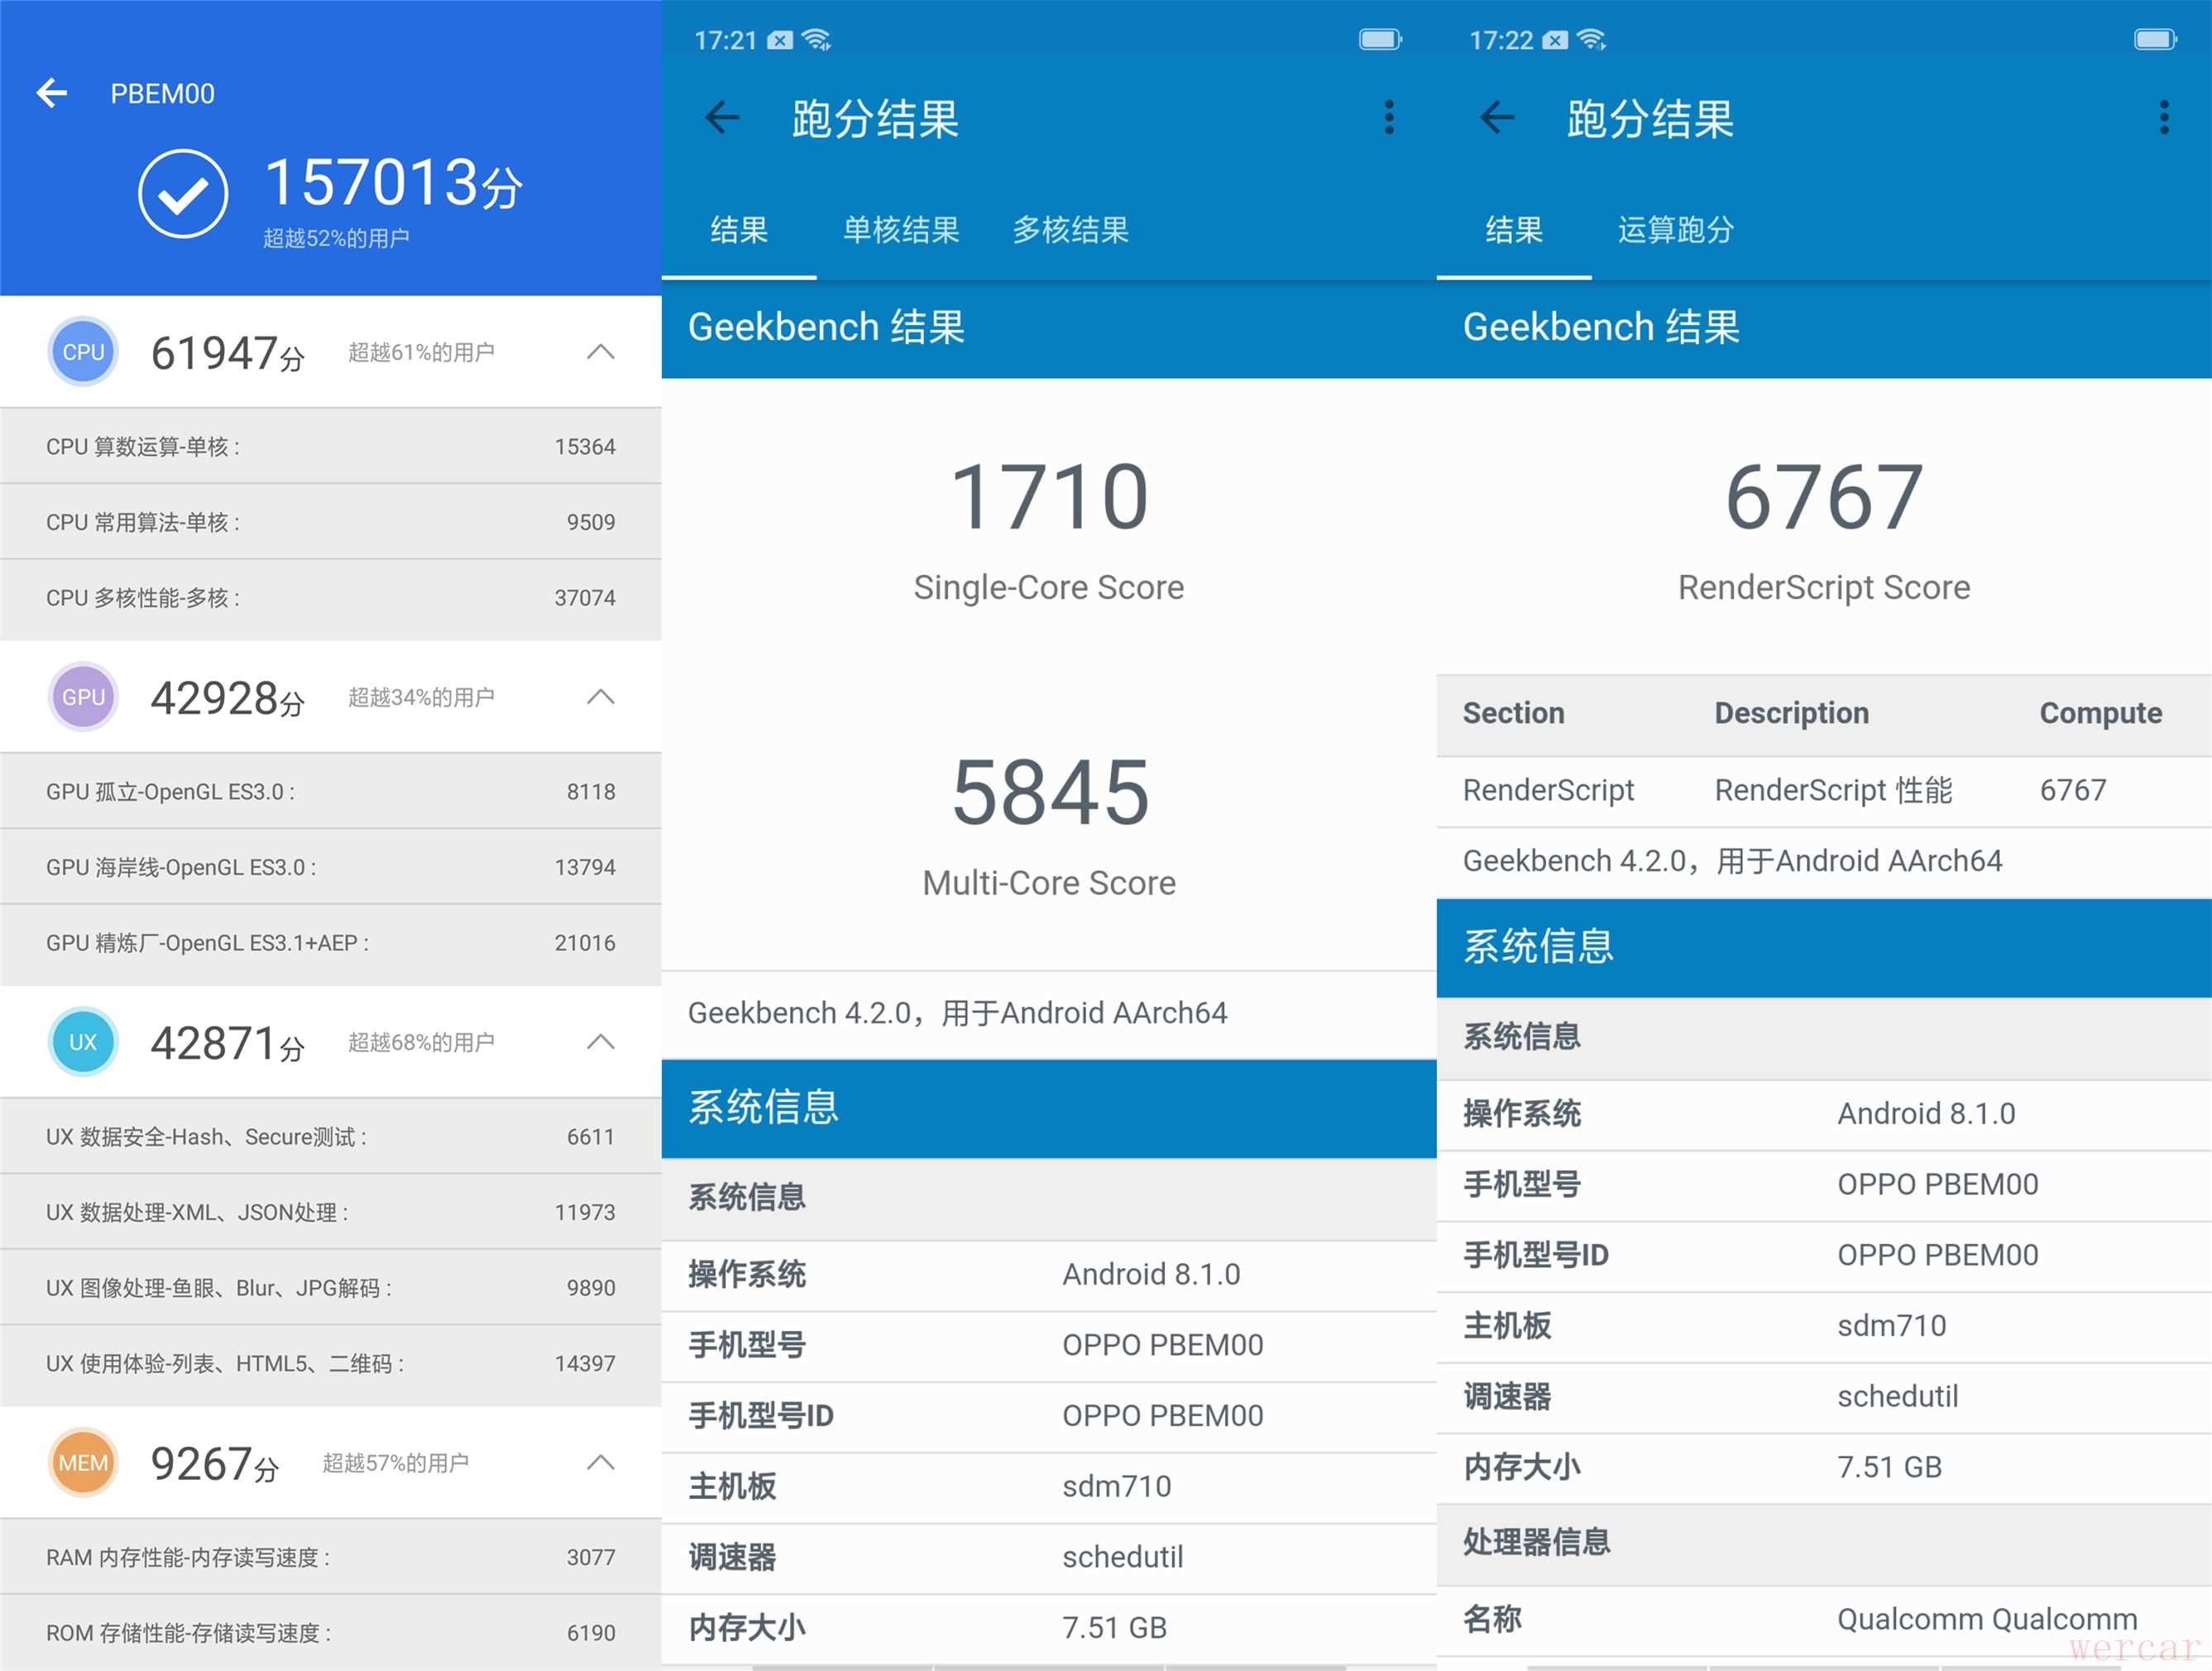The width and height of the screenshot is (2212, 1671).
Task: Tap the back arrow beside PBEM00
Action: tap(52, 93)
